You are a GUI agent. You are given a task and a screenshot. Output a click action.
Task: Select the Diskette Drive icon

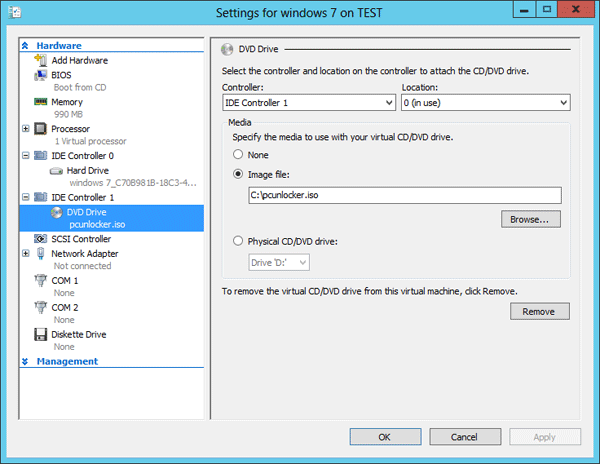(x=41, y=335)
